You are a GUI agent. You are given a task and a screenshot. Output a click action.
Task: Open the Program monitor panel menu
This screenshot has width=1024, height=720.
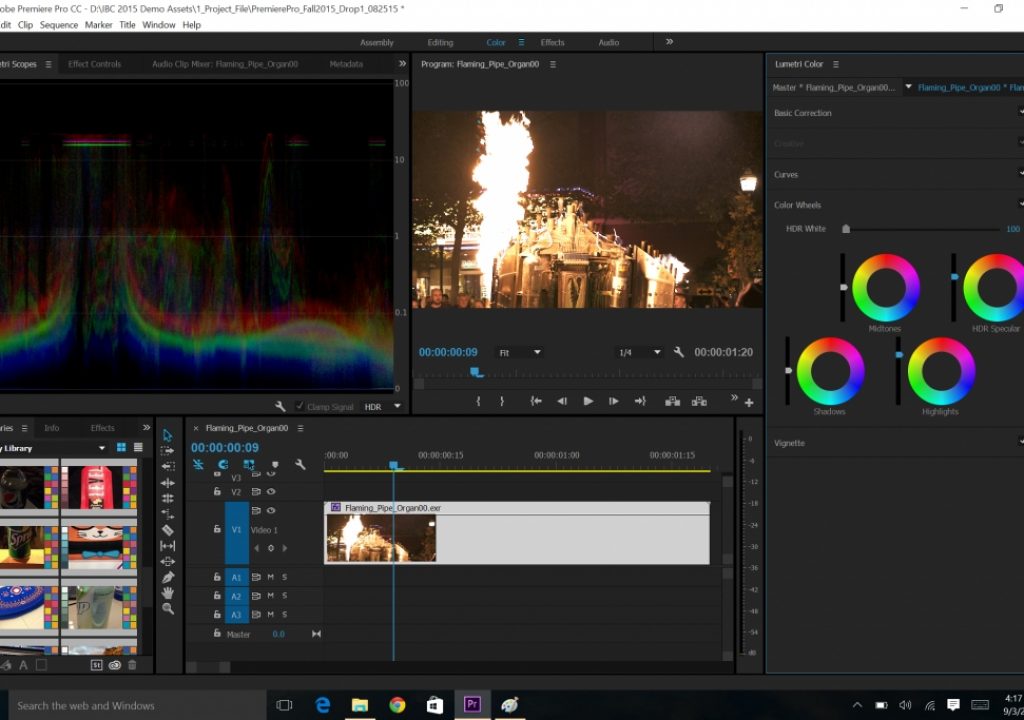(x=552, y=64)
